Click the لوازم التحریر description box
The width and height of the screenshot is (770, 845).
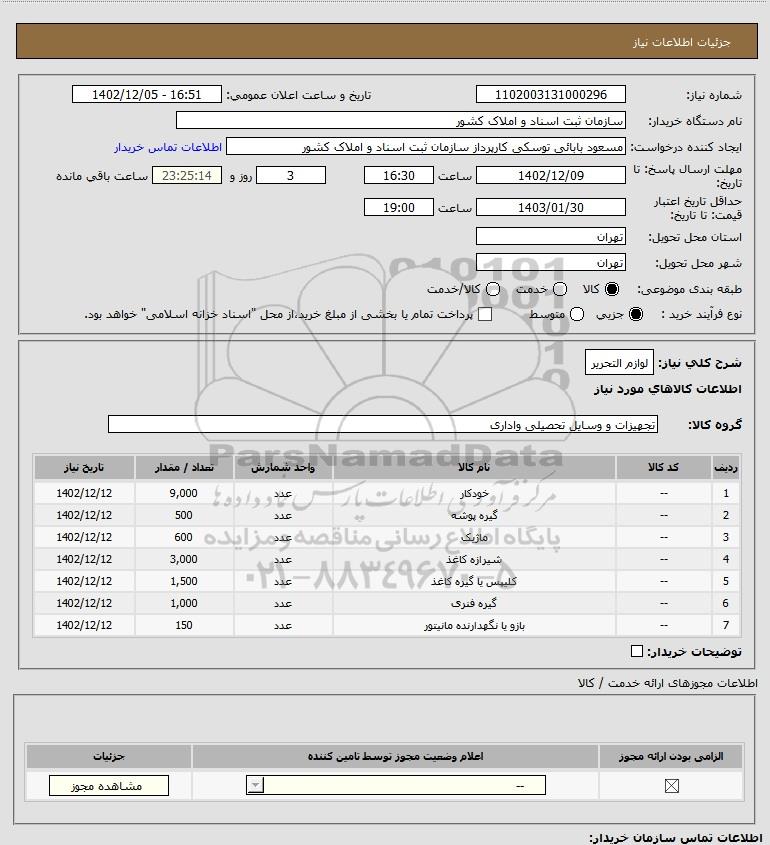619,363
